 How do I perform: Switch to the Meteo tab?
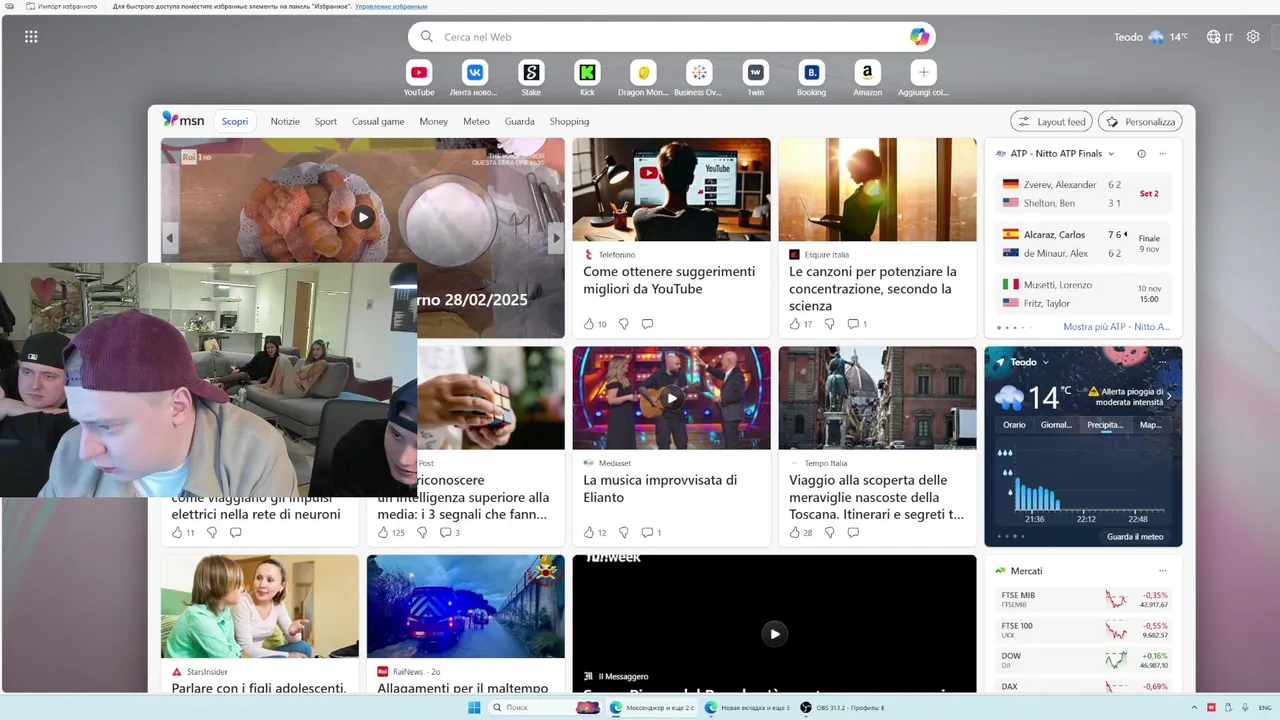pos(476,121)
